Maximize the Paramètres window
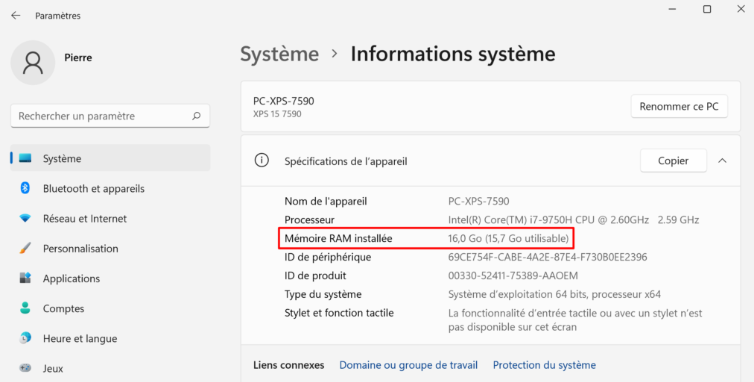The width and height of the screenshot is (754, 382). (707, 9)
